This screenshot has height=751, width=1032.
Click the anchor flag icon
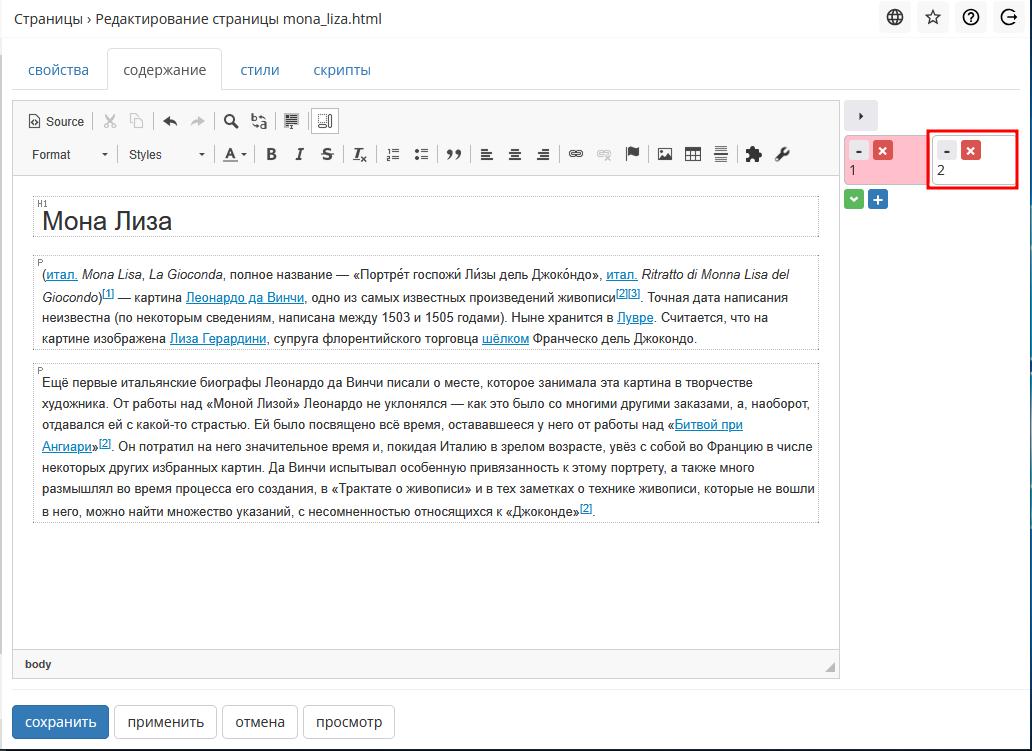pos(632,154)
